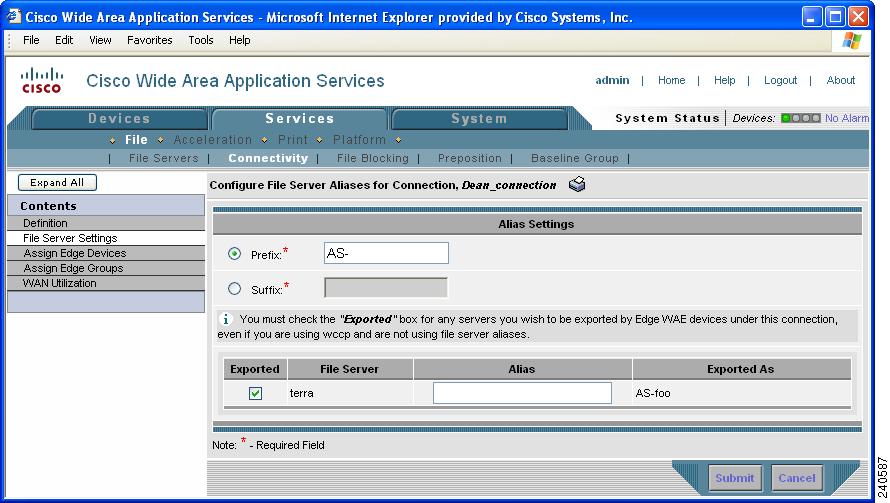Click the Cisco logo

pos(41,80)
